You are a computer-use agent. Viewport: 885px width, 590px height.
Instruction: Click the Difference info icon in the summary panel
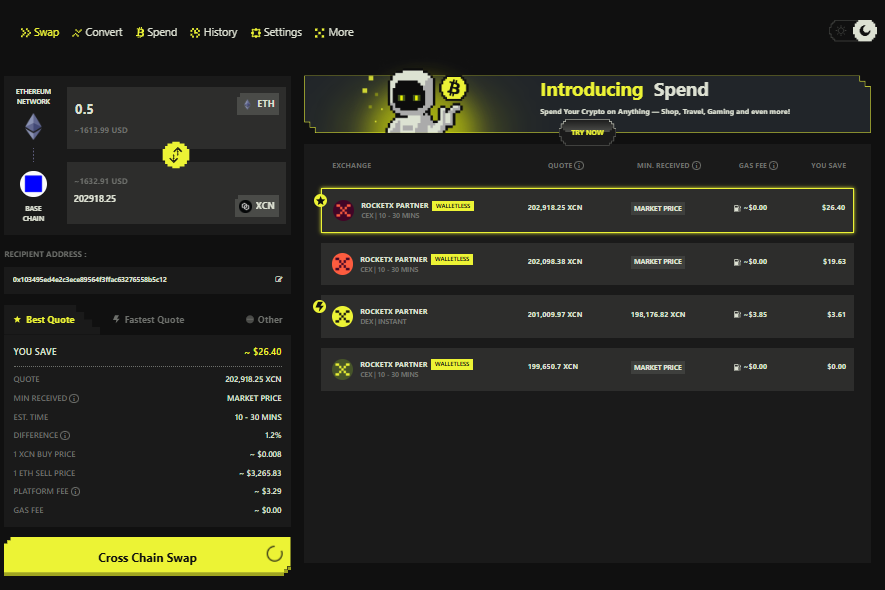coord(63,435)
